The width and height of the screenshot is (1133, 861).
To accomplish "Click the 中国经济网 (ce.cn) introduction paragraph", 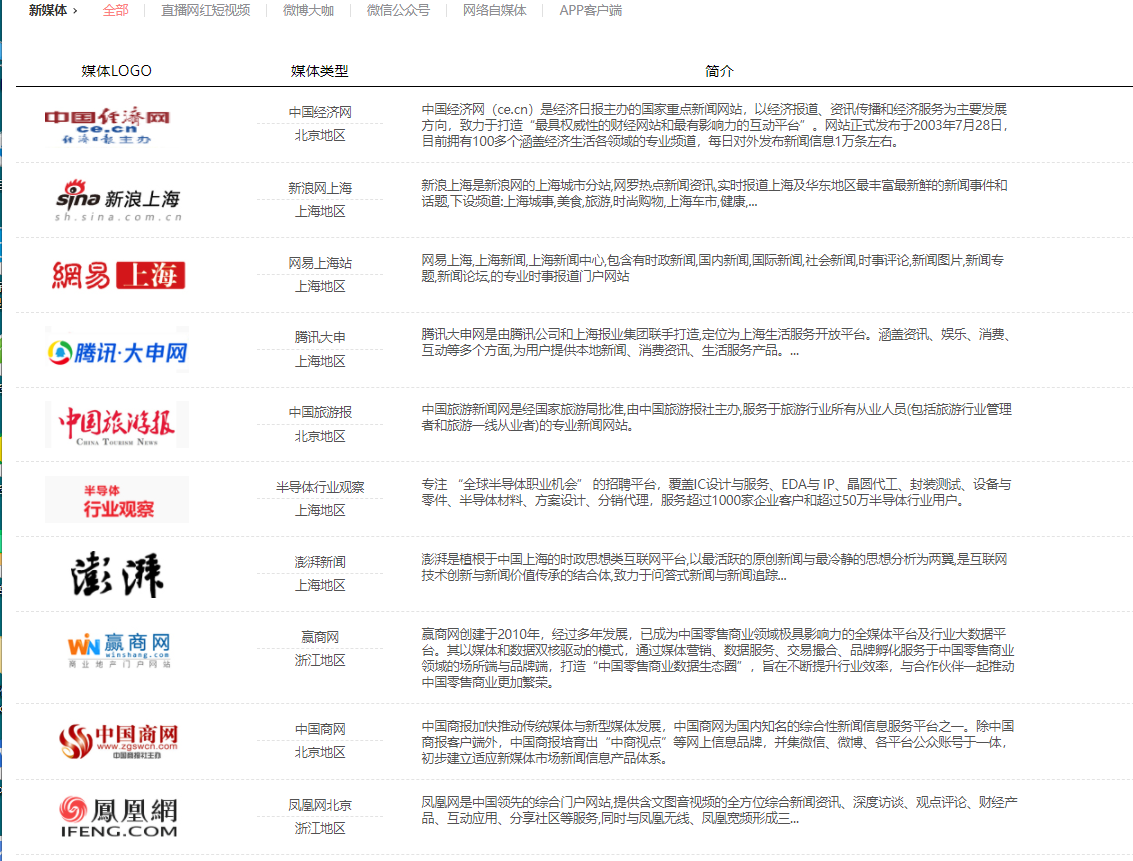I will (715, 125).
